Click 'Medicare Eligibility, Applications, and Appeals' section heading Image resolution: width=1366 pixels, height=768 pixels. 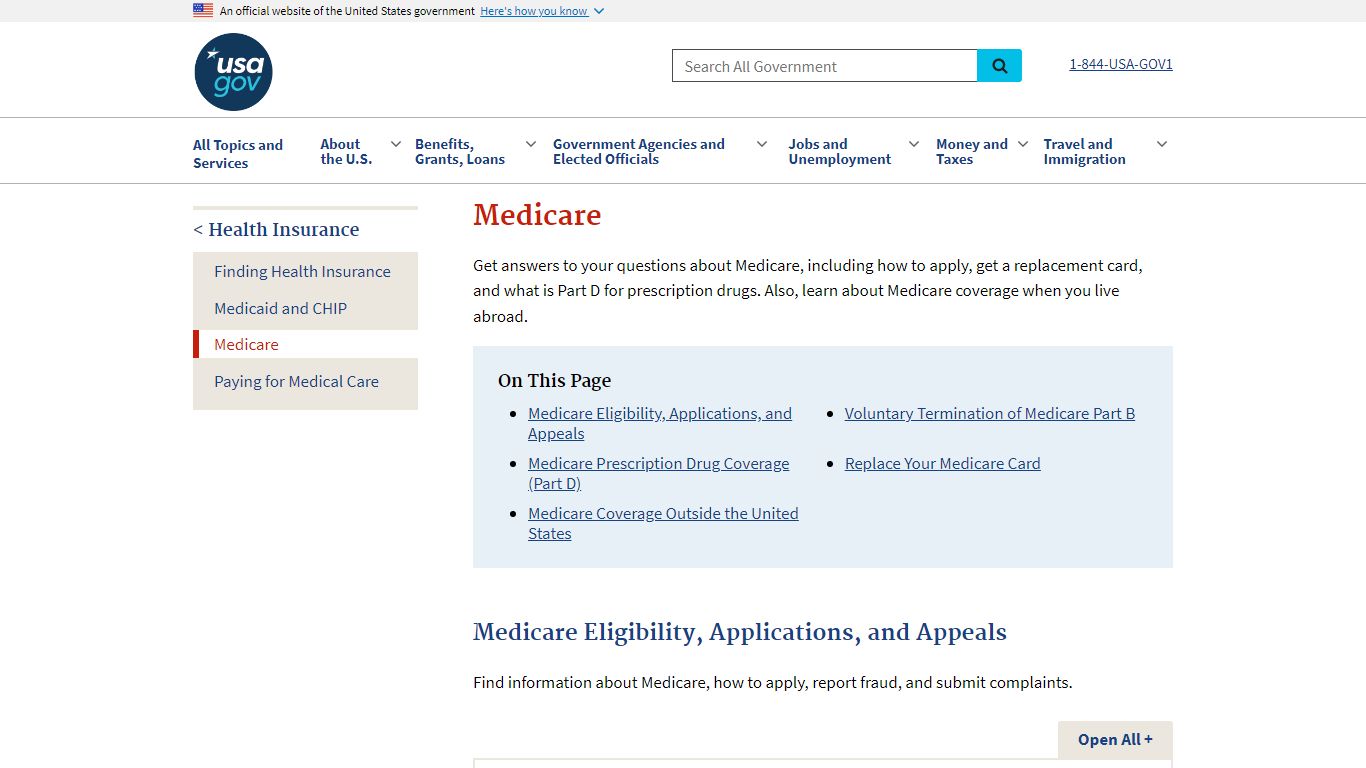(x=740, y=632)
